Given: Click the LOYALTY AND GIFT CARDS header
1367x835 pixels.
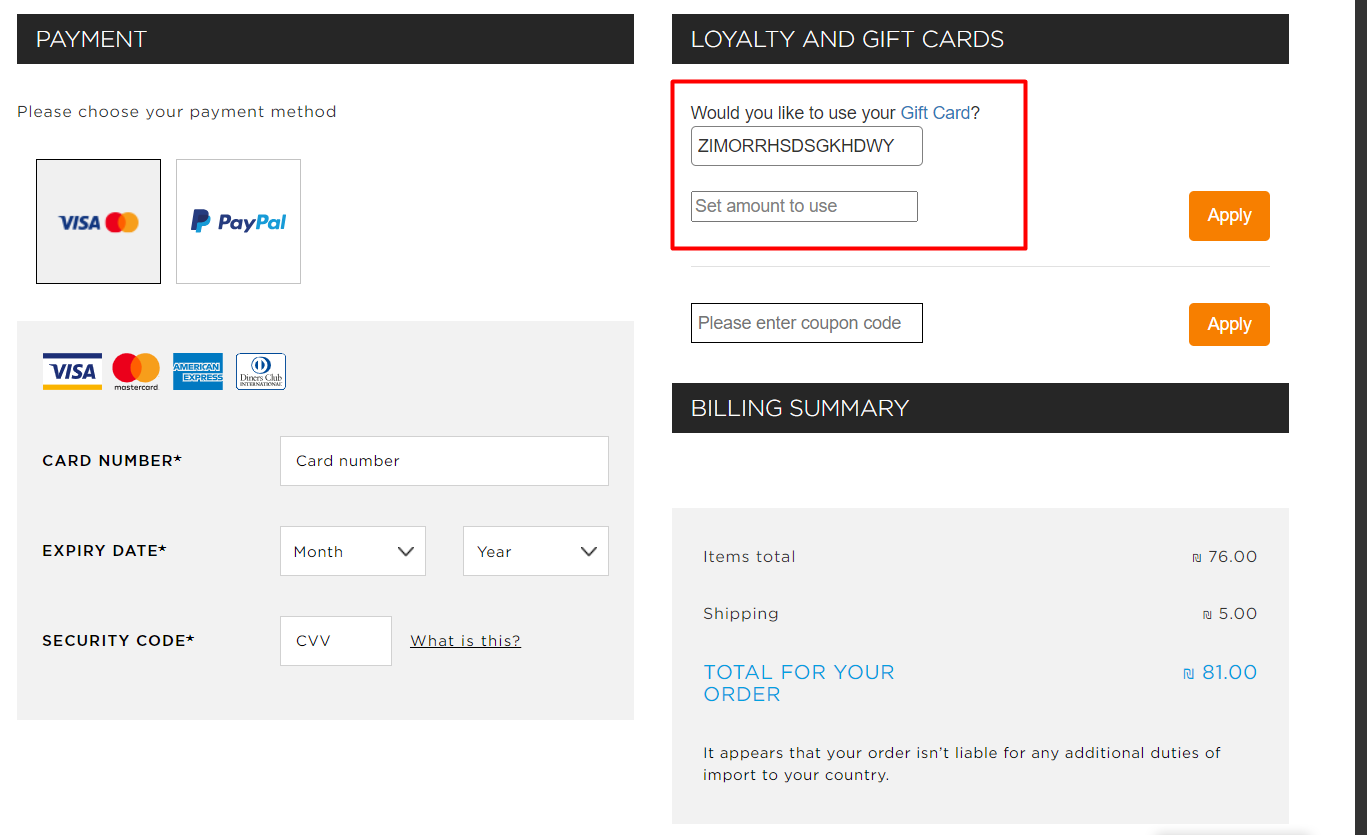Looking at the screenshot, I should [x=980, y=39].
